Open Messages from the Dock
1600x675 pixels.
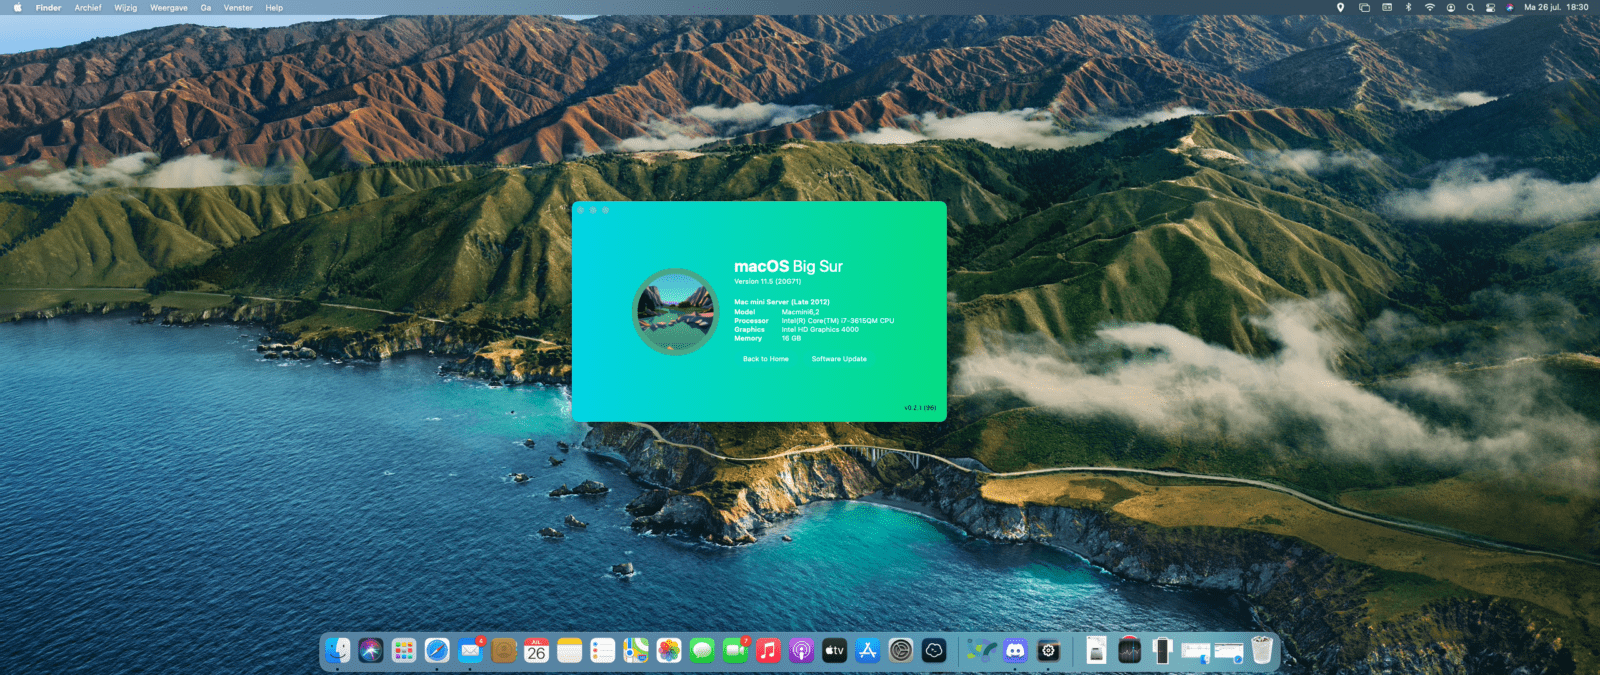click(x=702, y=651)
